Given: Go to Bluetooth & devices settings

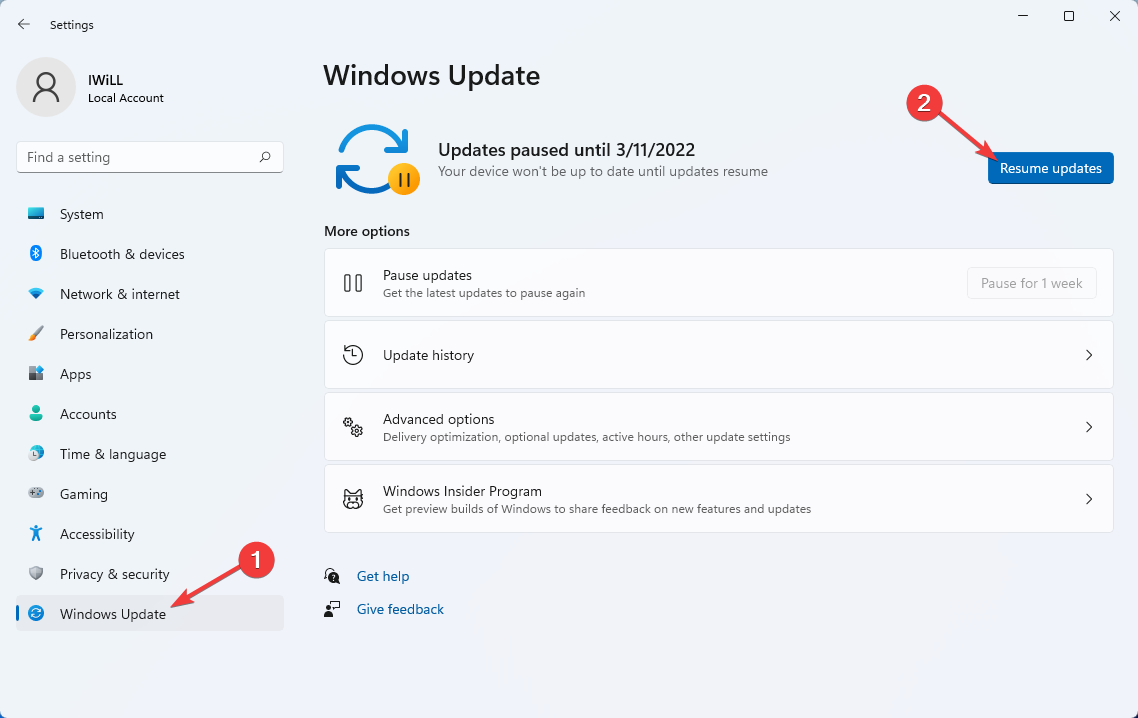Looking at the screenshot, I should (x=150, y=253).
